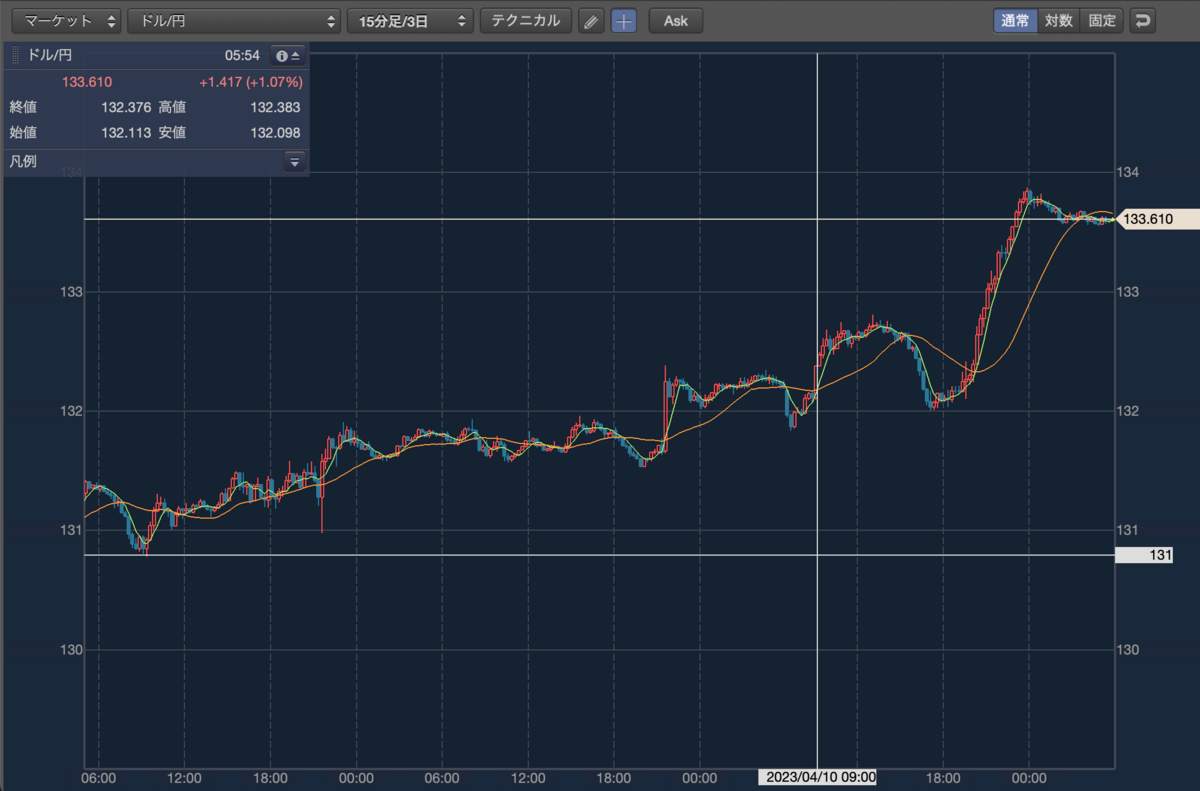Image resolution: width=1200 pixels, height=791 pixels.
Task: Toggle the crosshair cursor tool
Action: tap(624, 21)
